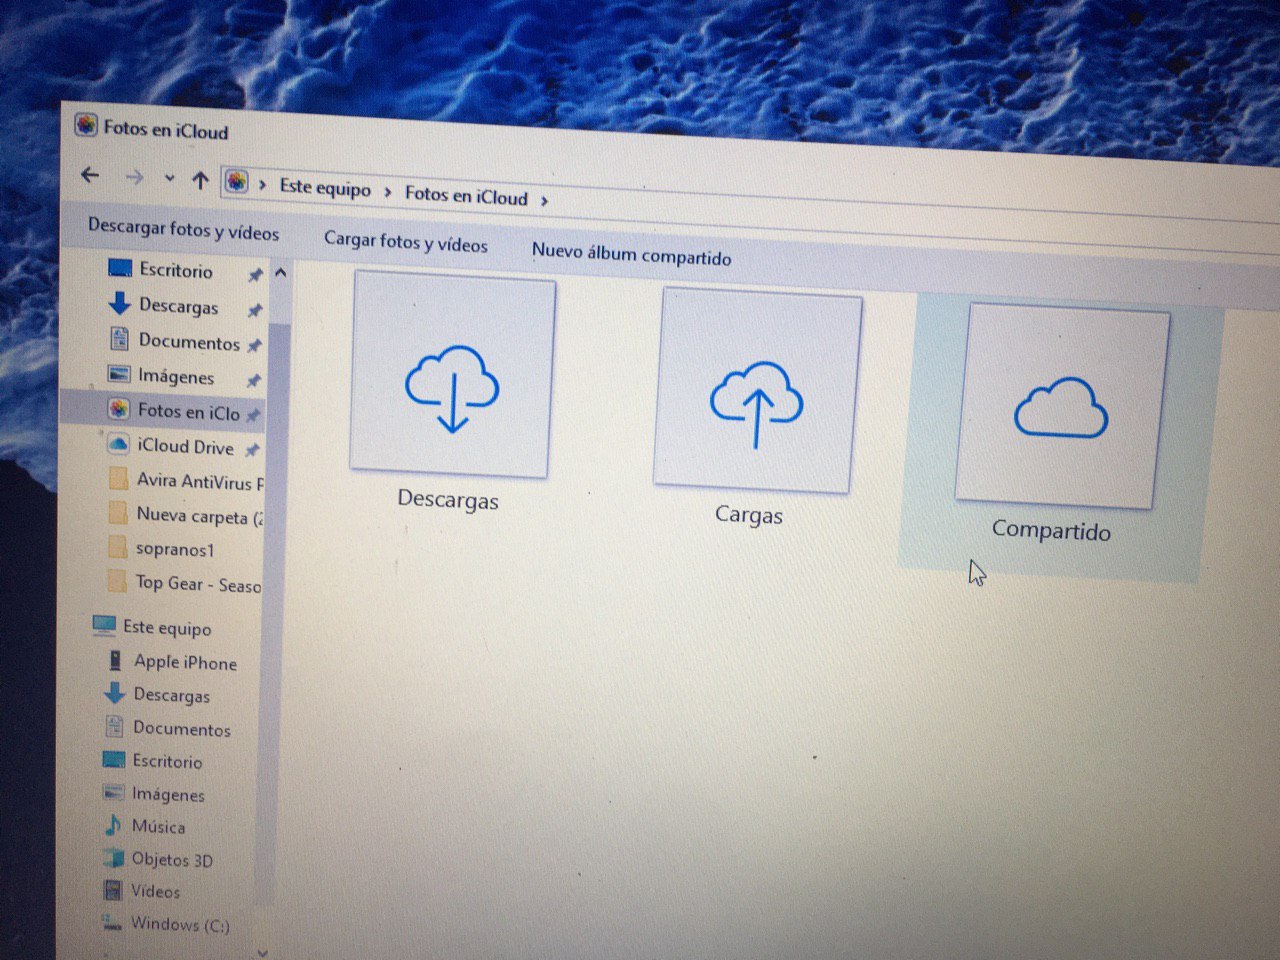Open recent locations dropdown arrow
The height and width of the screenshot is (960, 1280).
[x=169, y=179]
